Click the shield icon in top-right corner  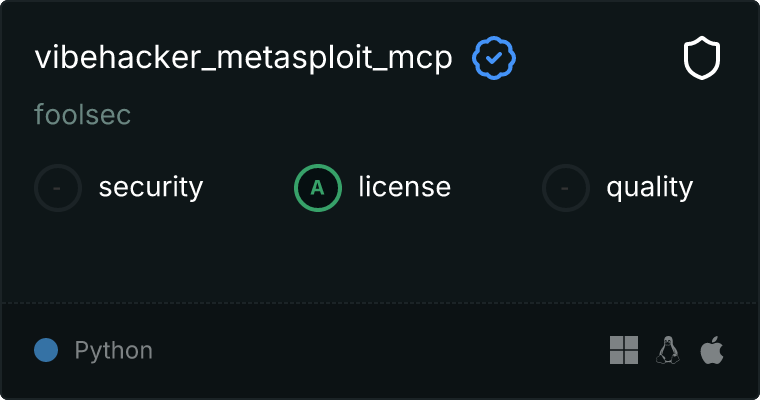click(702, 59)
